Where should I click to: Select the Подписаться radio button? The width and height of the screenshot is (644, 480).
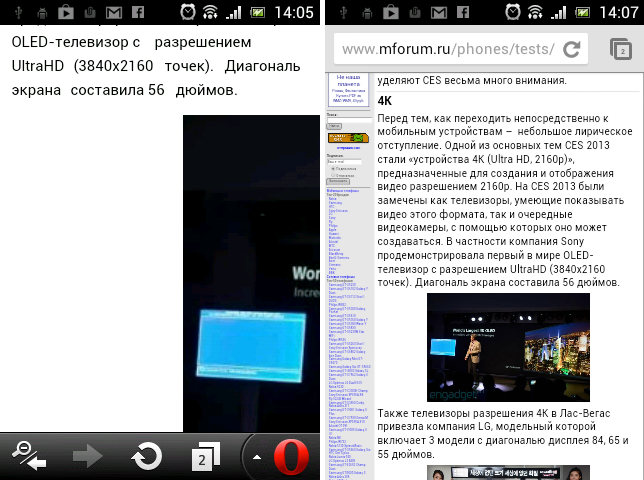(x=333, y=169)
